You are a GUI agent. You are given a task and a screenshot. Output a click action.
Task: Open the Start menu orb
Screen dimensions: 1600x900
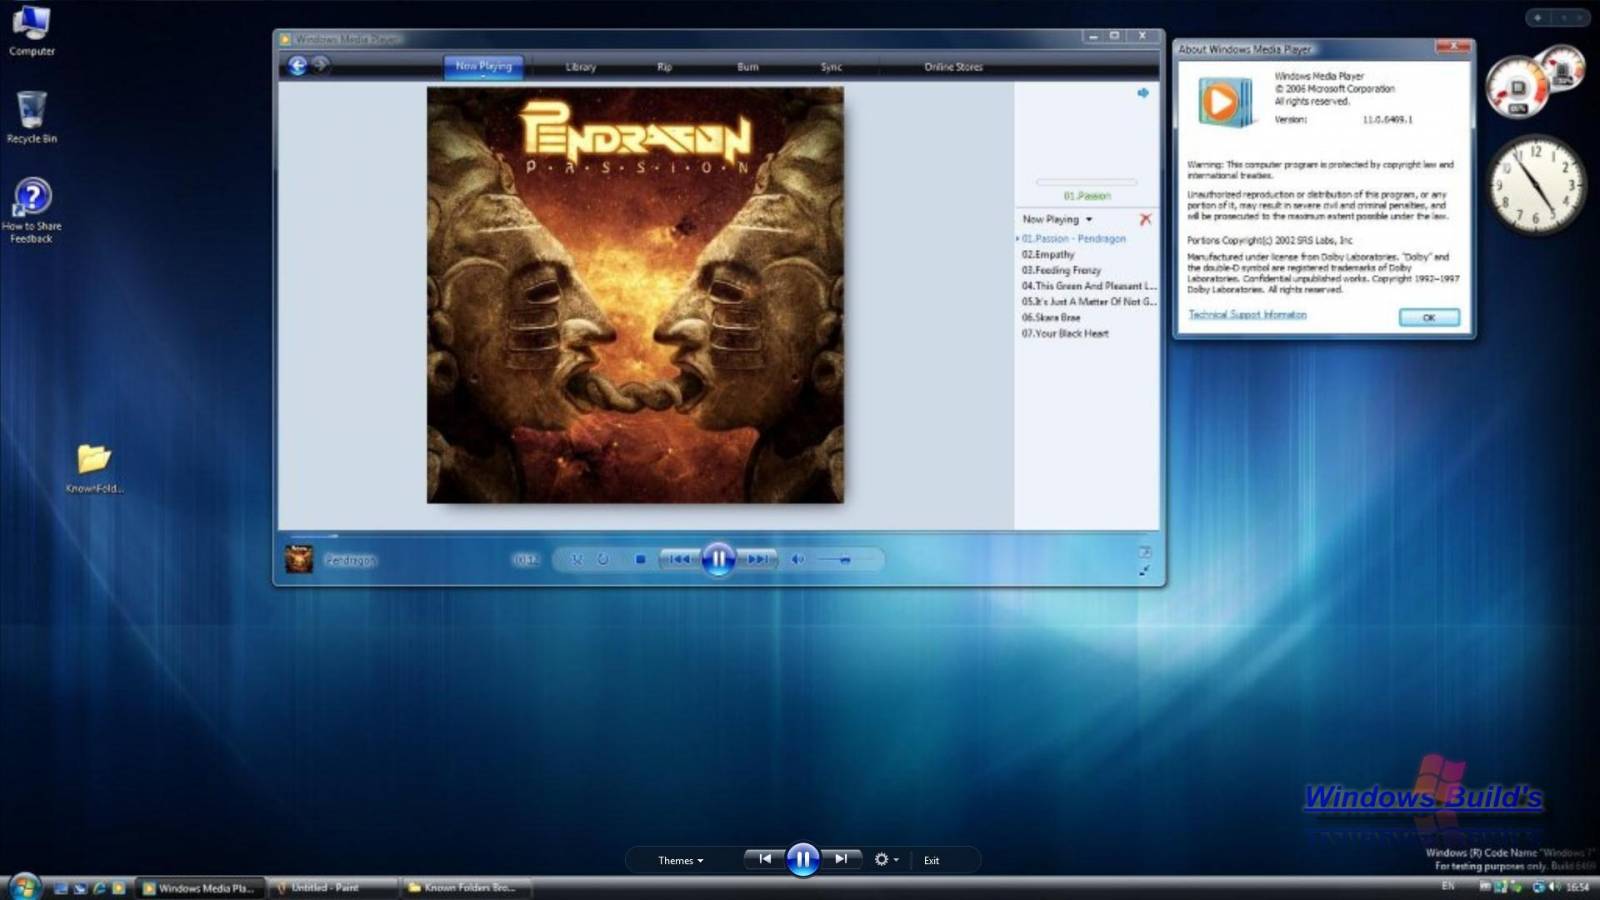point(23,886)
